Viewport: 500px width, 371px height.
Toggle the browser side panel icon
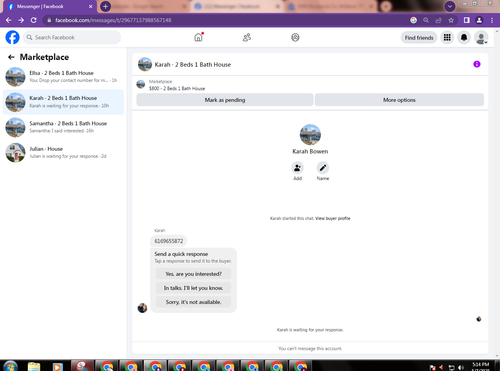pos(467,20)
